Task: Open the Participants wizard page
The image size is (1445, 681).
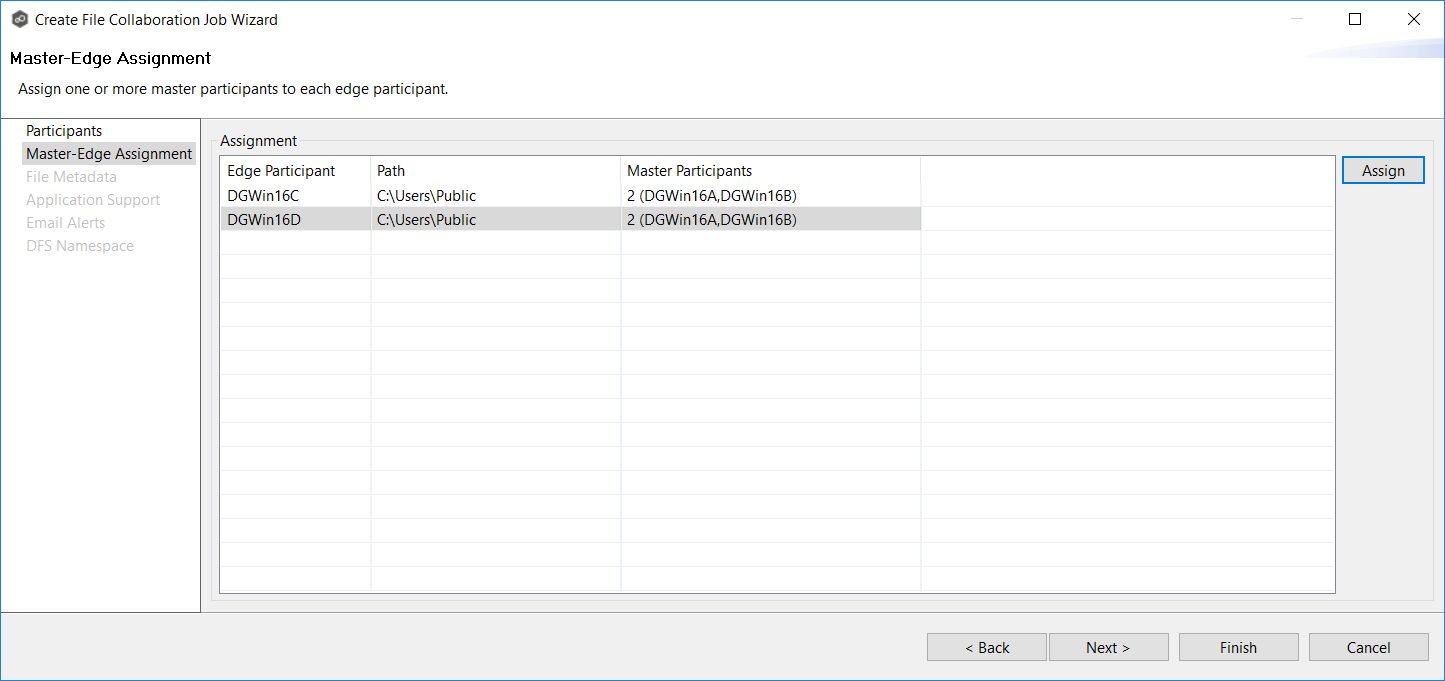Action: [x=64, y=131]
